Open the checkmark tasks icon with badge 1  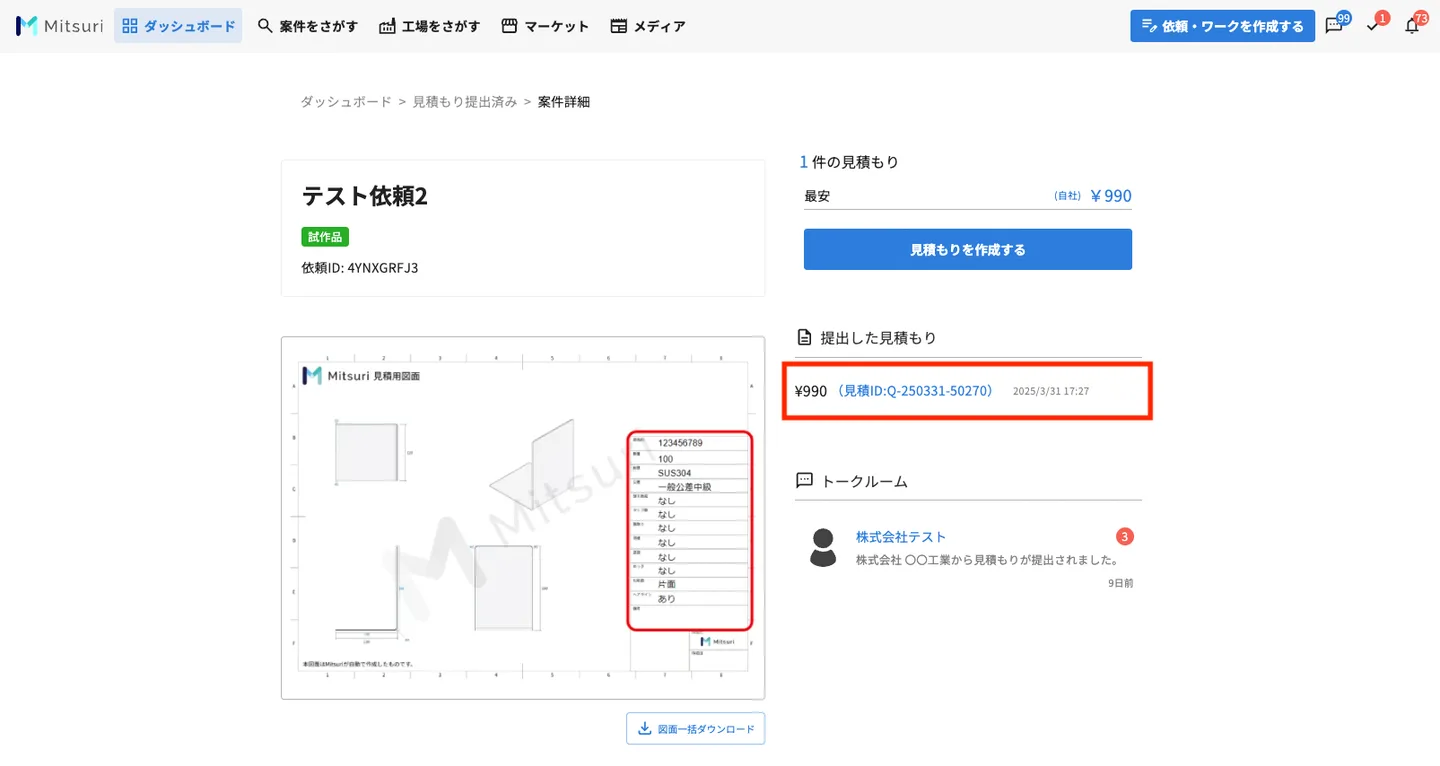1374,26
